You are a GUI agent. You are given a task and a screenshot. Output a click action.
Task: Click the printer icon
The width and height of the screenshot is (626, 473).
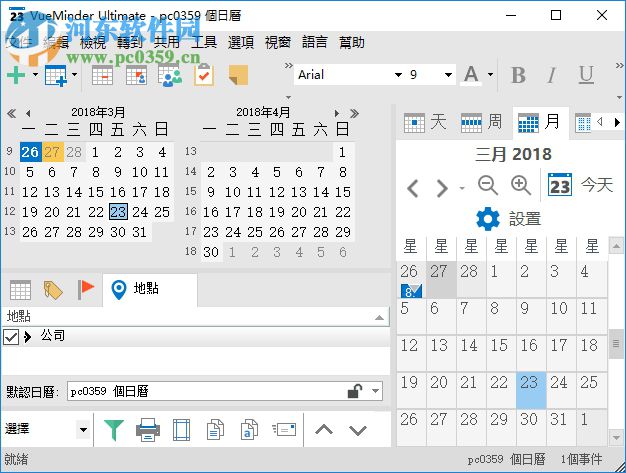tap(148, 430)
